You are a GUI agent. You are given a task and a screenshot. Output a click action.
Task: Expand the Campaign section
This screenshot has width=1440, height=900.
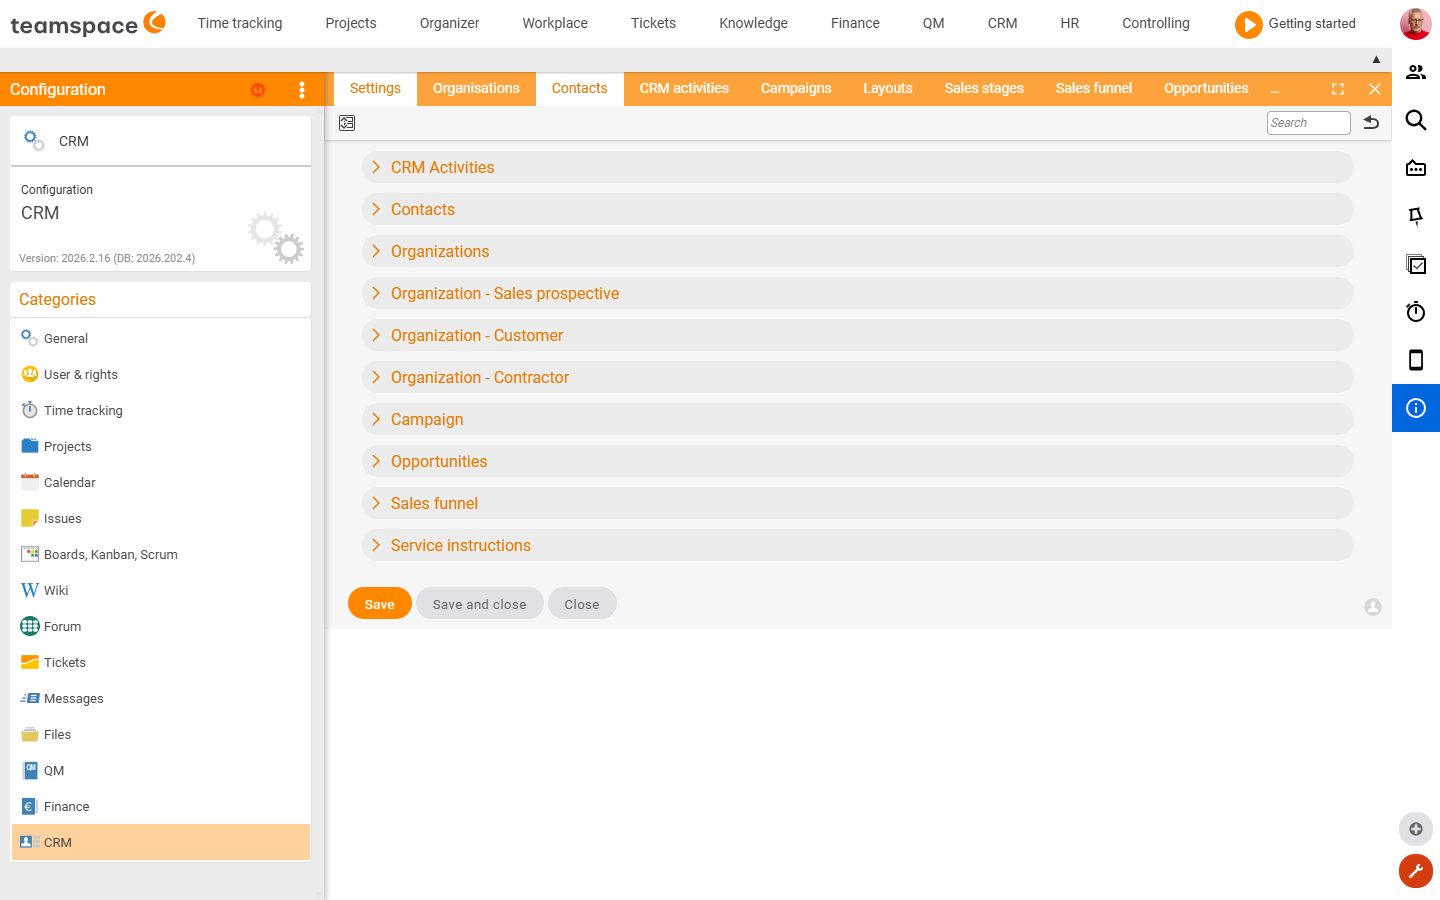point(857,419)
